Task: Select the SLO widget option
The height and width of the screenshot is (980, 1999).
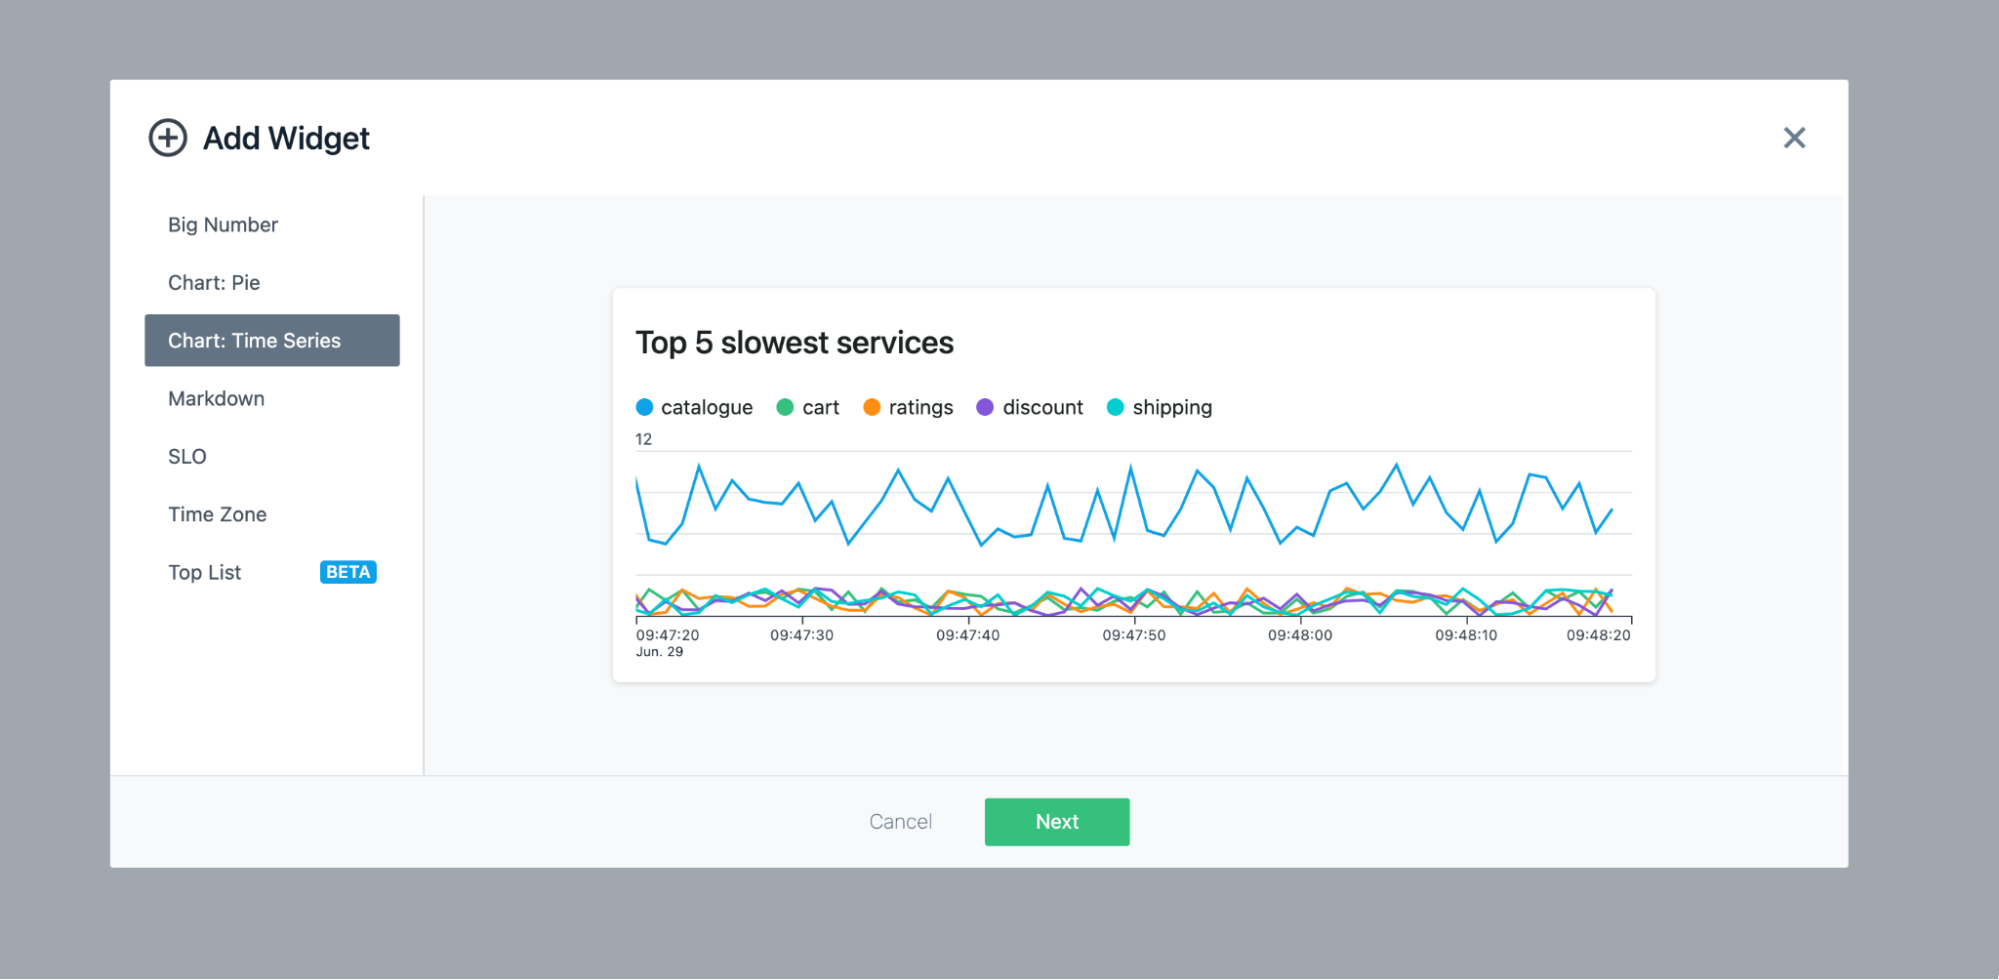Action: tap(187, 457)
